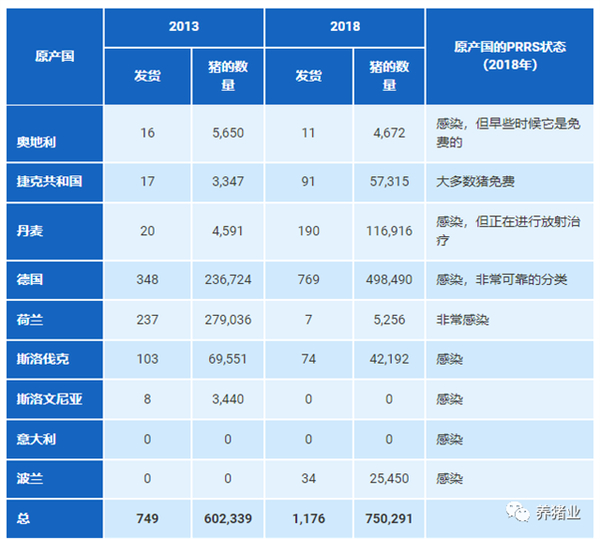The height and width of the screenshot is (539, 600).
Task: Select the cell 42,192 in Slovakia row
Action: tap(389, 359)
